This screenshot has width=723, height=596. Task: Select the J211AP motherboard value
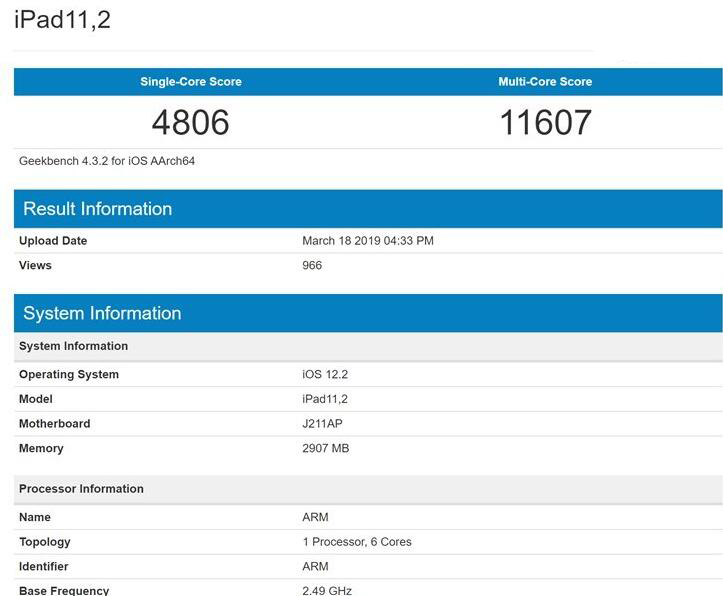click(x=322, y=424)
